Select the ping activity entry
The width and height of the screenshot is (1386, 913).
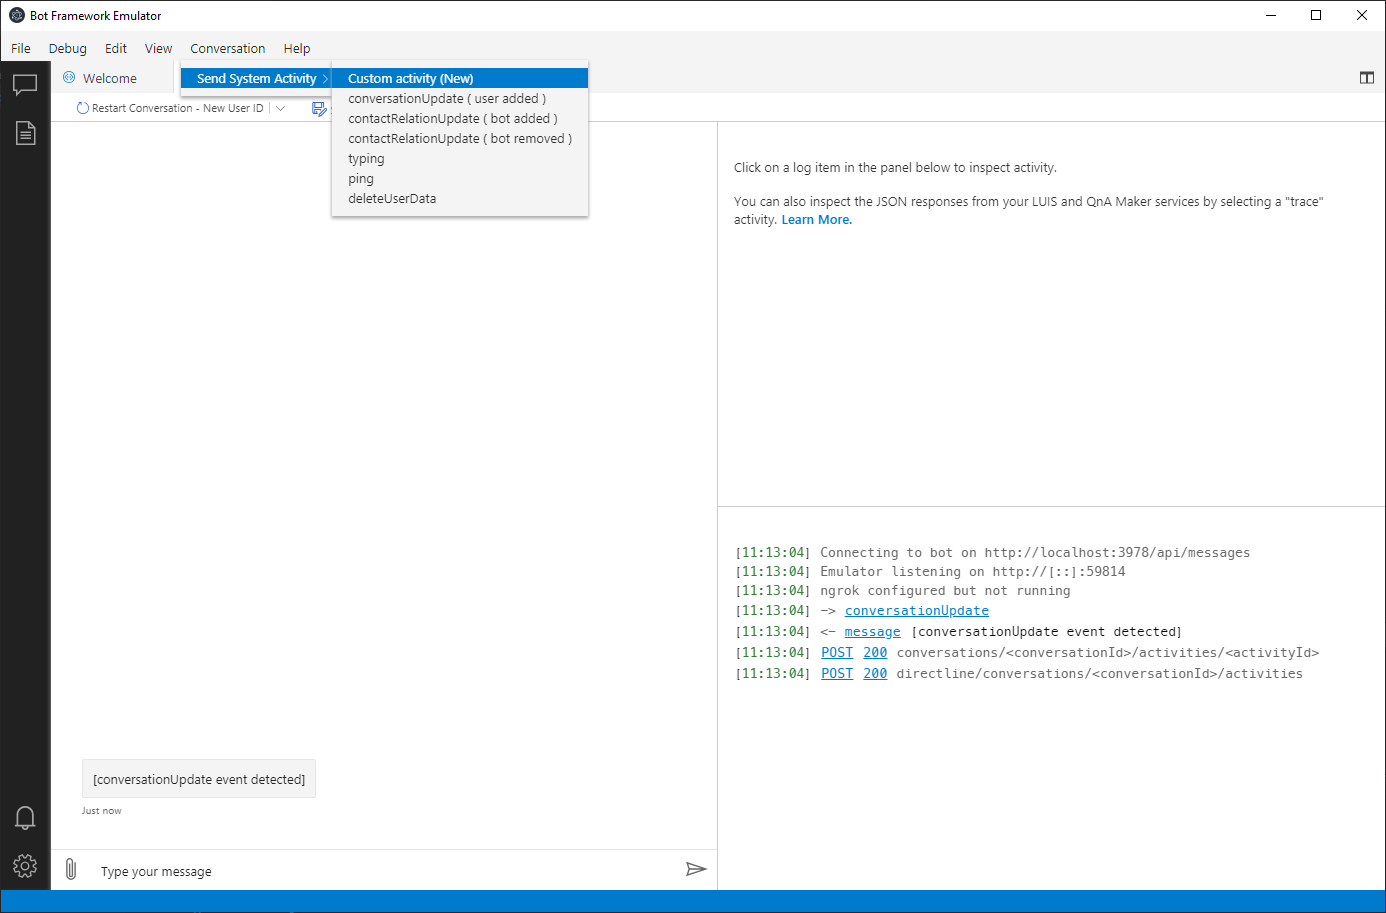pos(460,178)
